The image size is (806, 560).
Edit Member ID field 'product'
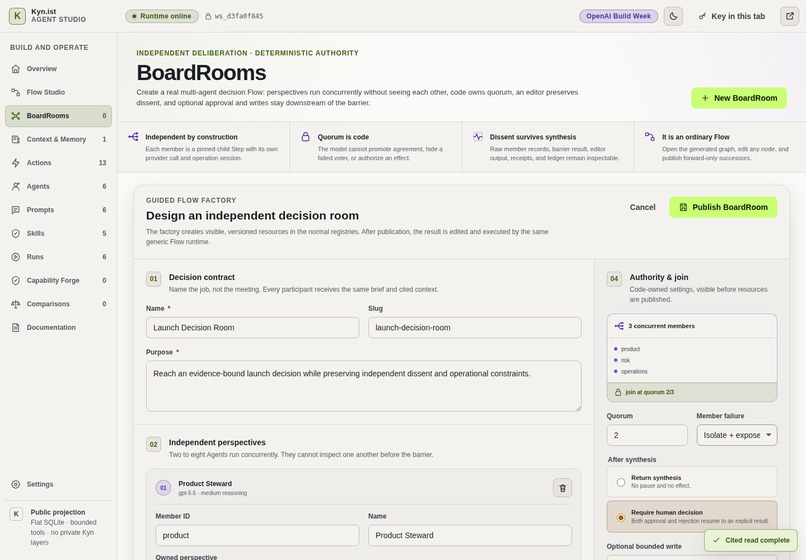pos(257,535)
